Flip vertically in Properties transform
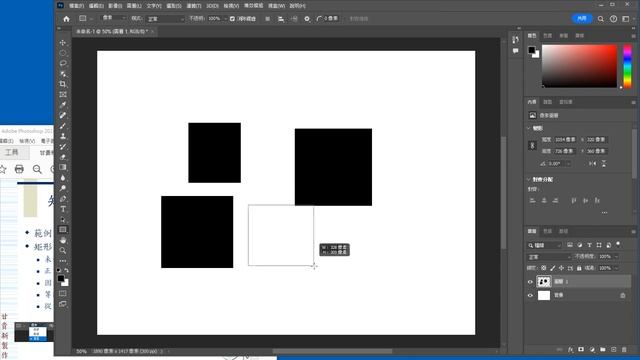The width and height of the screenshot is (640, 360). [x=604, y=163]
